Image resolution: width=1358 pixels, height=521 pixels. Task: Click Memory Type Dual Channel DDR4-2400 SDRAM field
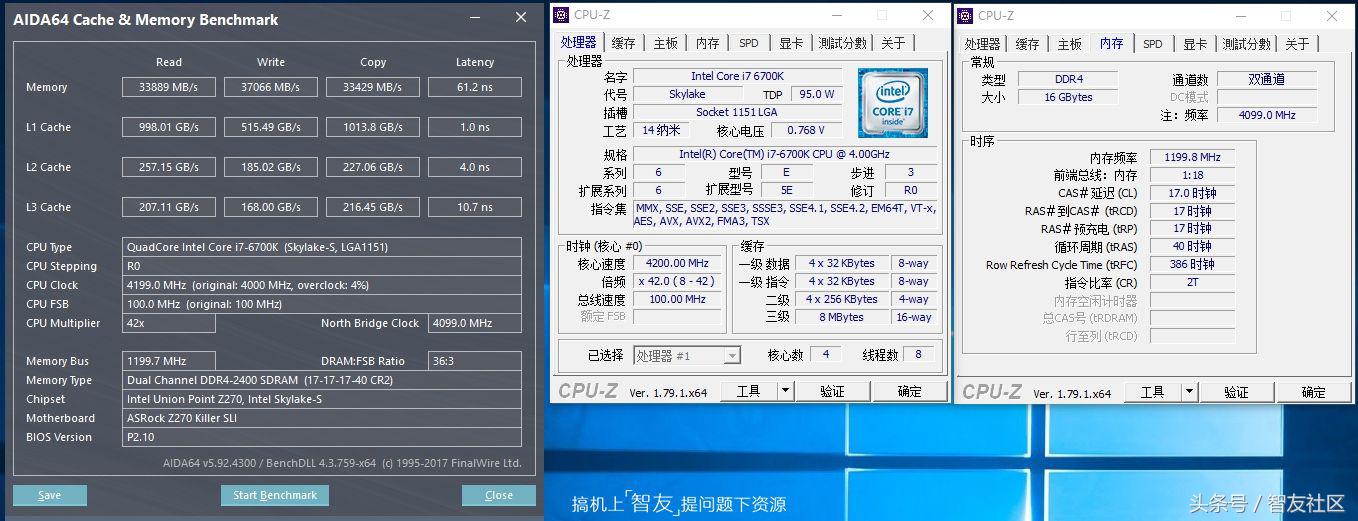click(x=322, y=380)
